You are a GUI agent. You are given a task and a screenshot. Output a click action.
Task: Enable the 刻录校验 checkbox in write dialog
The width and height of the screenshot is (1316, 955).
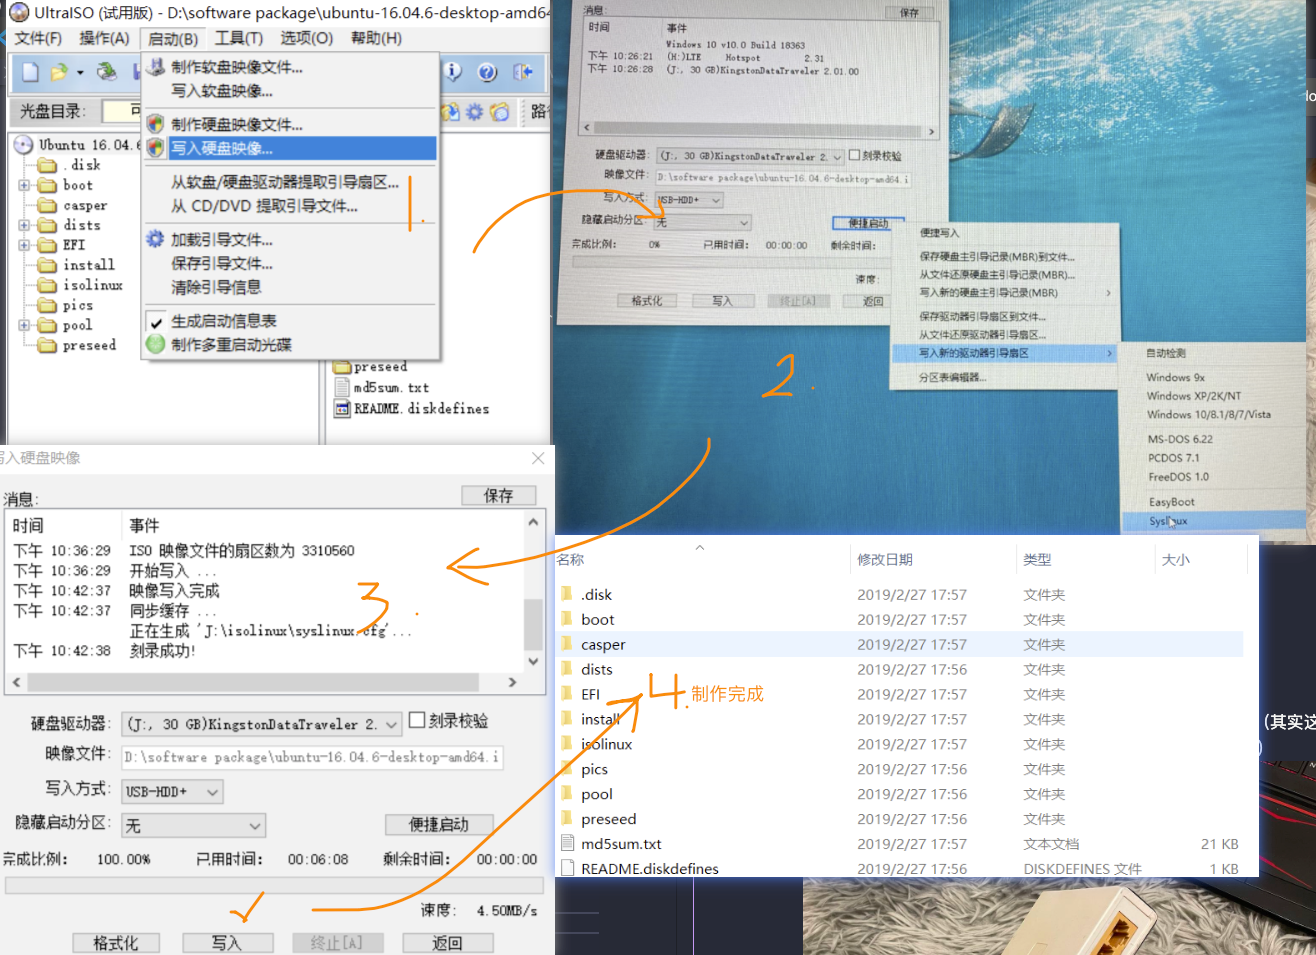click(418, 720)
